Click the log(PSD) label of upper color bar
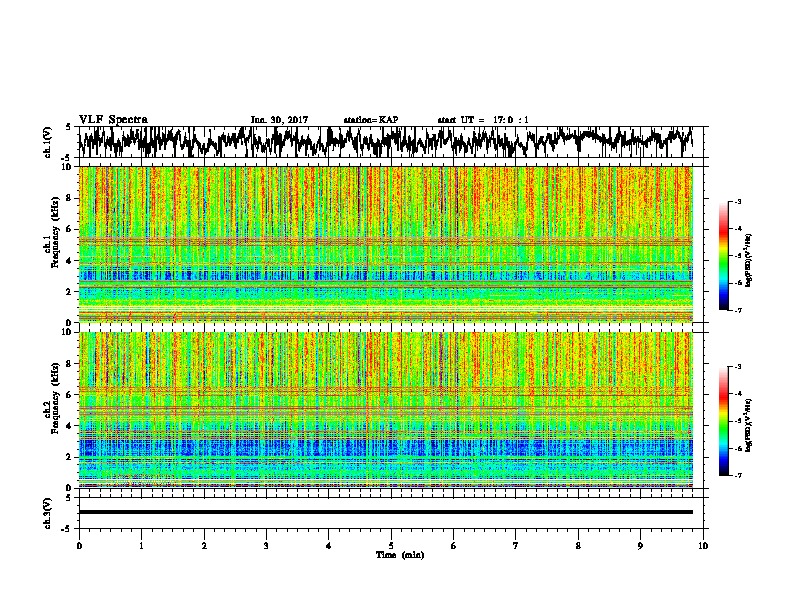Image resolution: width=792 pixels, height=612 pixels. pos(748,260)
